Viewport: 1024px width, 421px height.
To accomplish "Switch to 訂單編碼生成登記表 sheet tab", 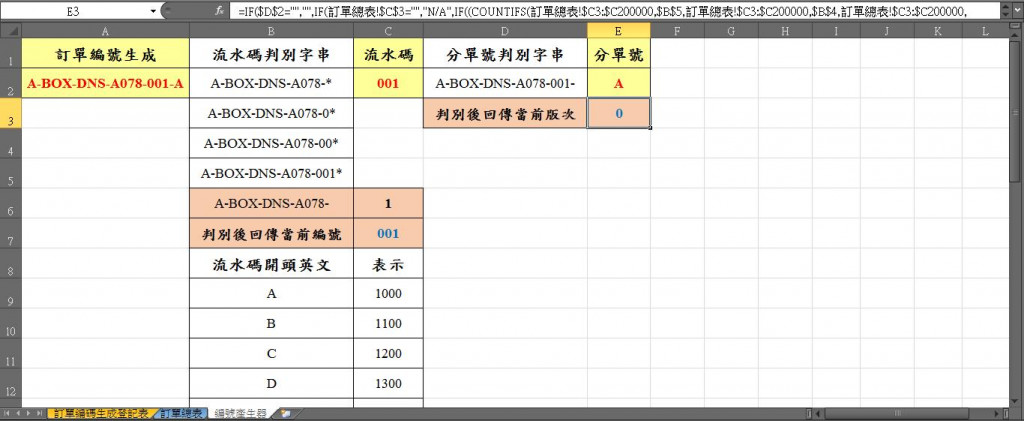I will coord(103,414).
